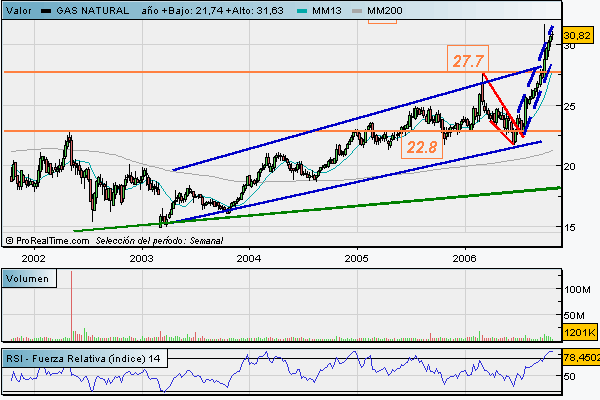Click the MM200 gray legend swatch
Viewport: 600px width, 400px height.
[x=357, y=11]
